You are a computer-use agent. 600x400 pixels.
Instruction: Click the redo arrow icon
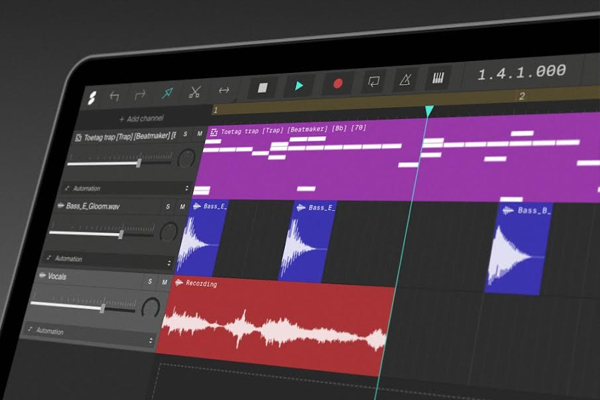(x=140, y=95)
